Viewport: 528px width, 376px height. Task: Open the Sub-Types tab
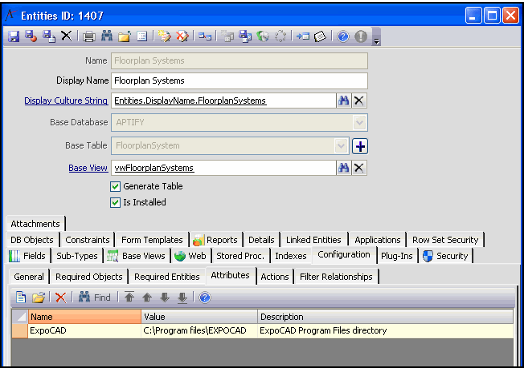point(77,256)
